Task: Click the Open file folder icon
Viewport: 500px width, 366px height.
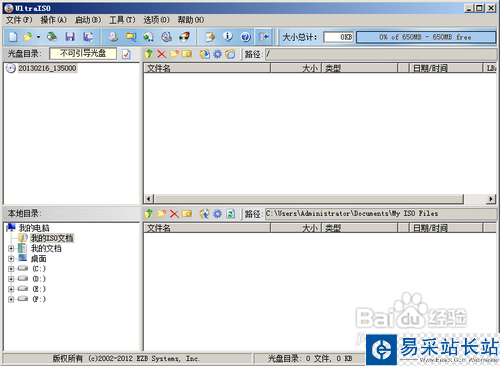Action: [28, 37]
